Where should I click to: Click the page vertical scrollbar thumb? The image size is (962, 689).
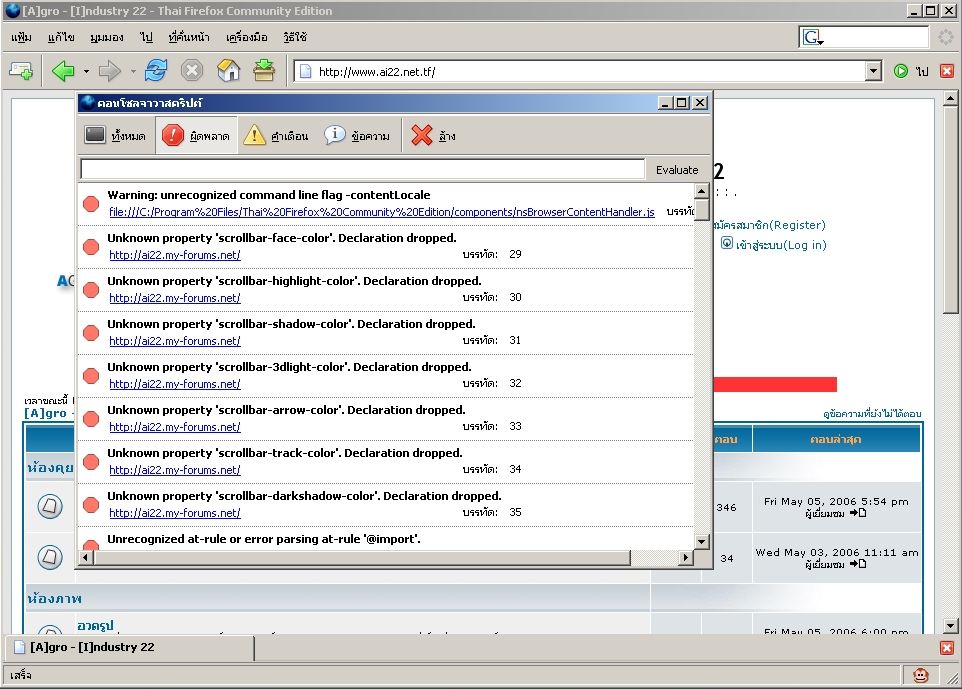(950, 209)
